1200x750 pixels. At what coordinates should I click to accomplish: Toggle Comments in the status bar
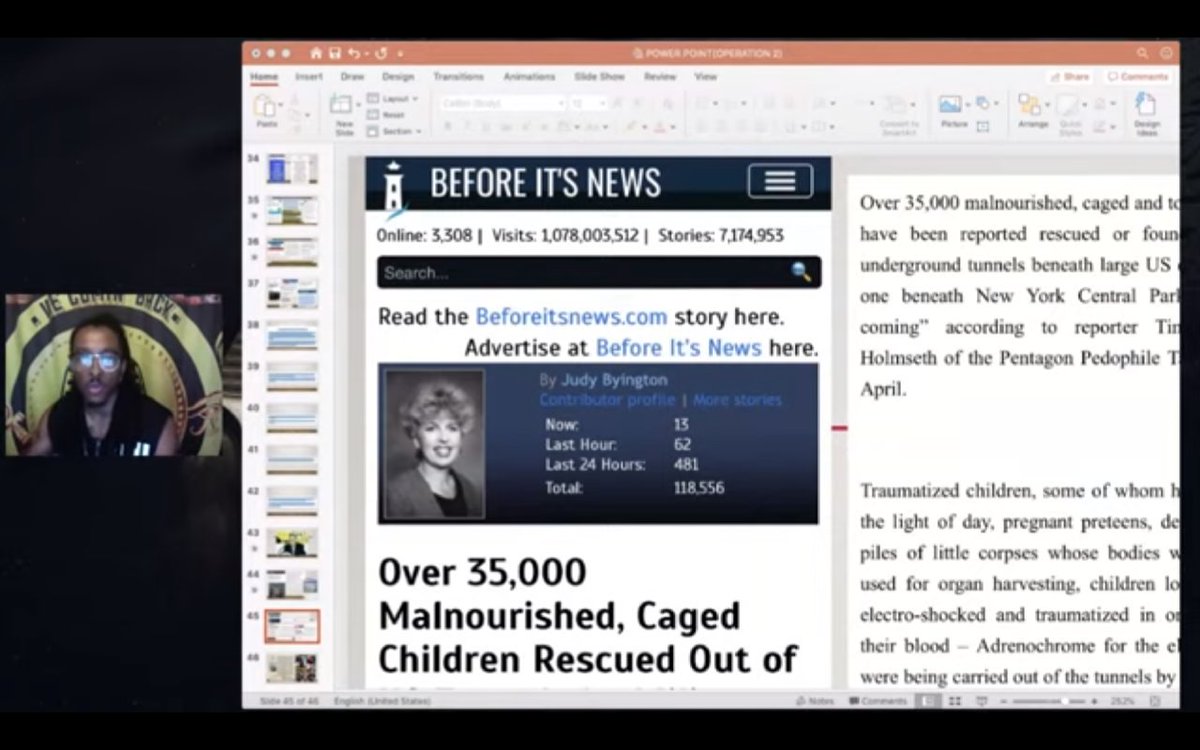pyautogui.click(x=878, y=701)
